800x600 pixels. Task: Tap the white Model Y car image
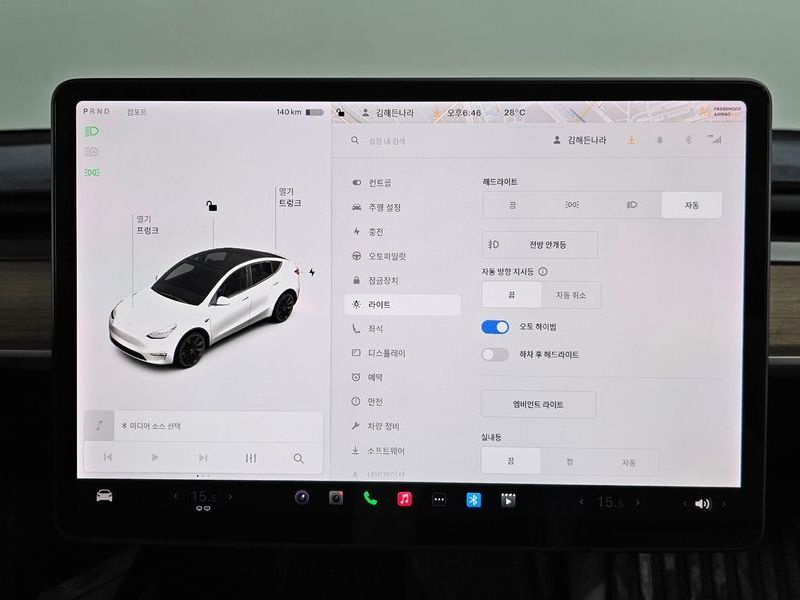[x=204, y=307]
